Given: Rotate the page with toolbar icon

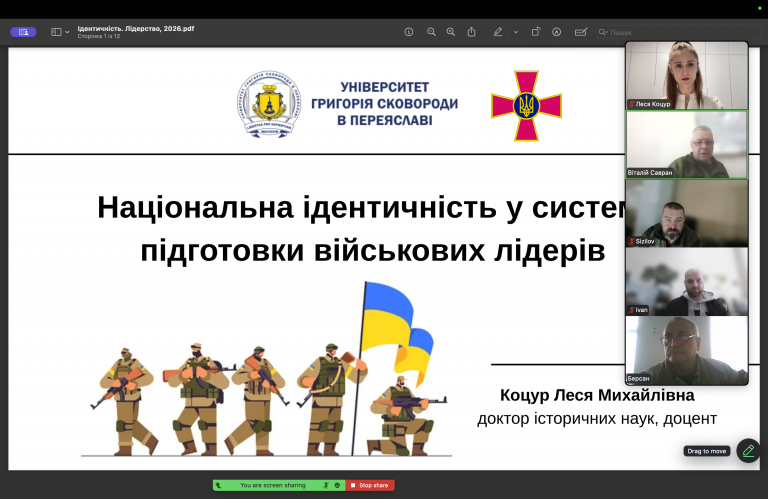Looking at the screenshot, I should (x=536, y=32).
